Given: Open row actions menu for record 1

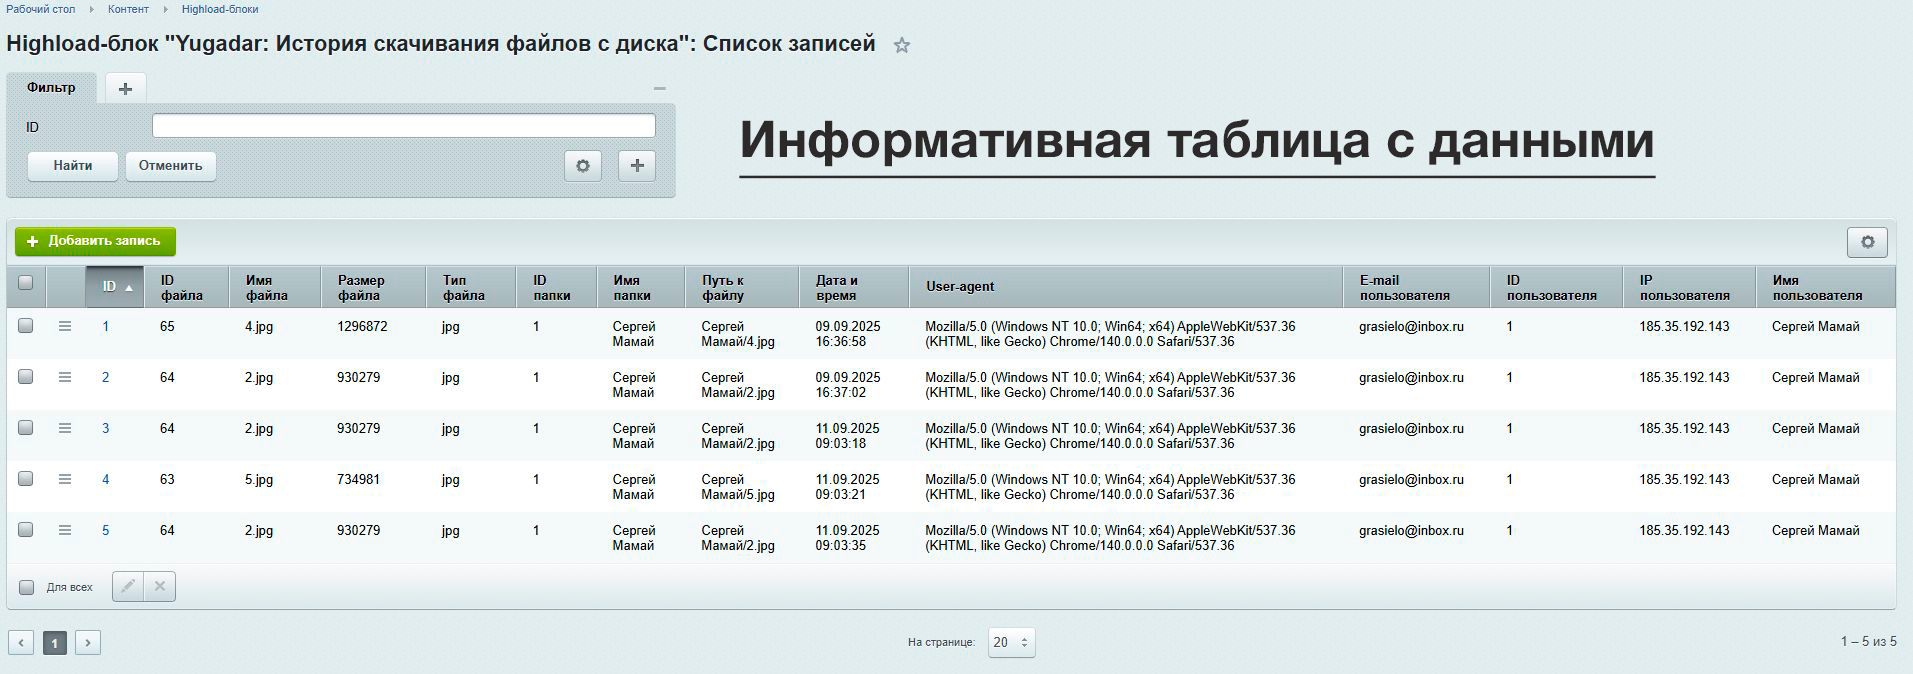Looking at the screenshot, I should pyautogui.click(x=65, y=327).
